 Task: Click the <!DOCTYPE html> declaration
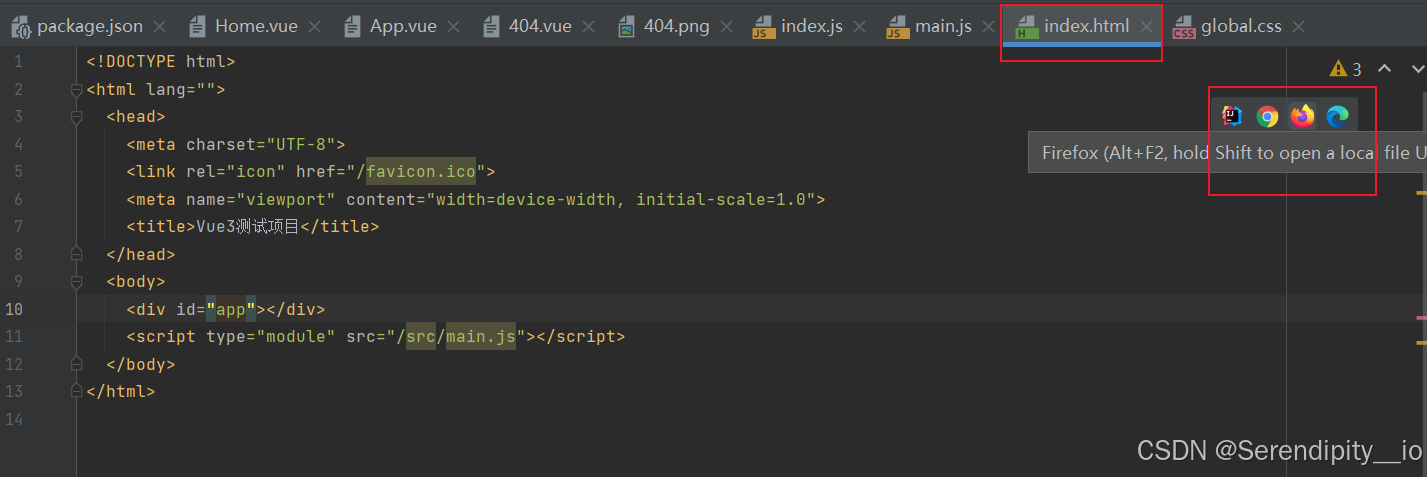pyautogui.click(x=161, y=62)
